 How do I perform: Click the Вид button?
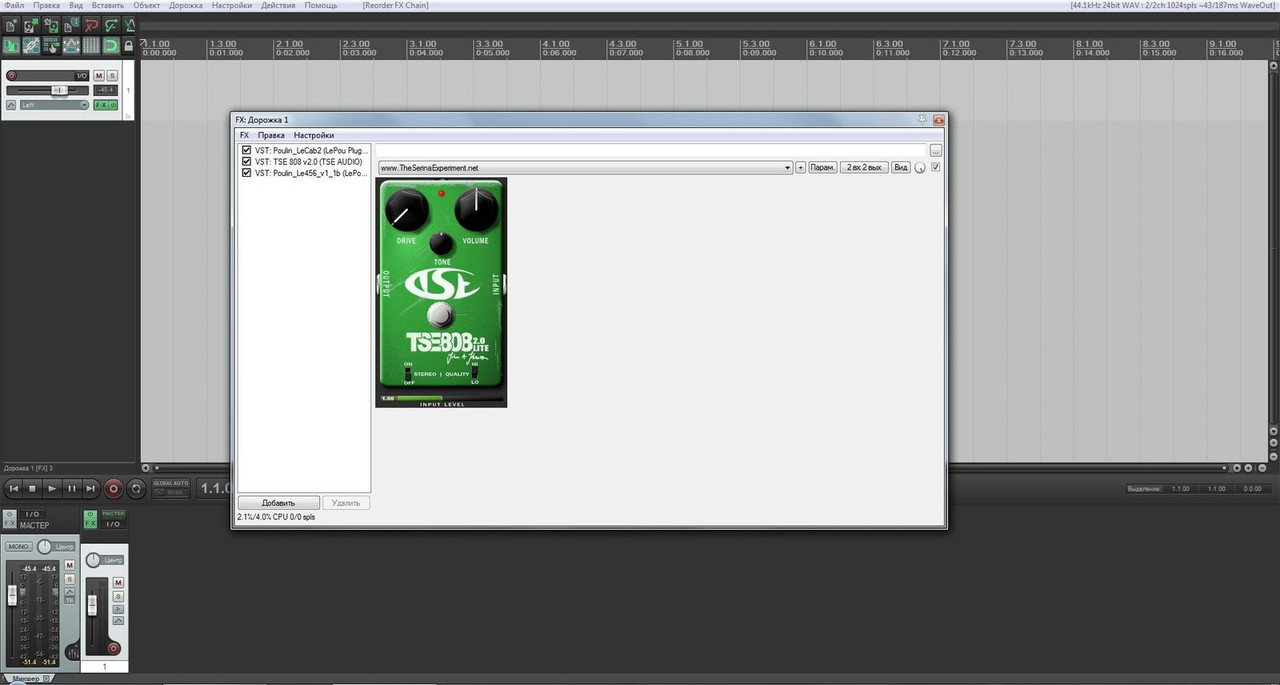point(901,167)
